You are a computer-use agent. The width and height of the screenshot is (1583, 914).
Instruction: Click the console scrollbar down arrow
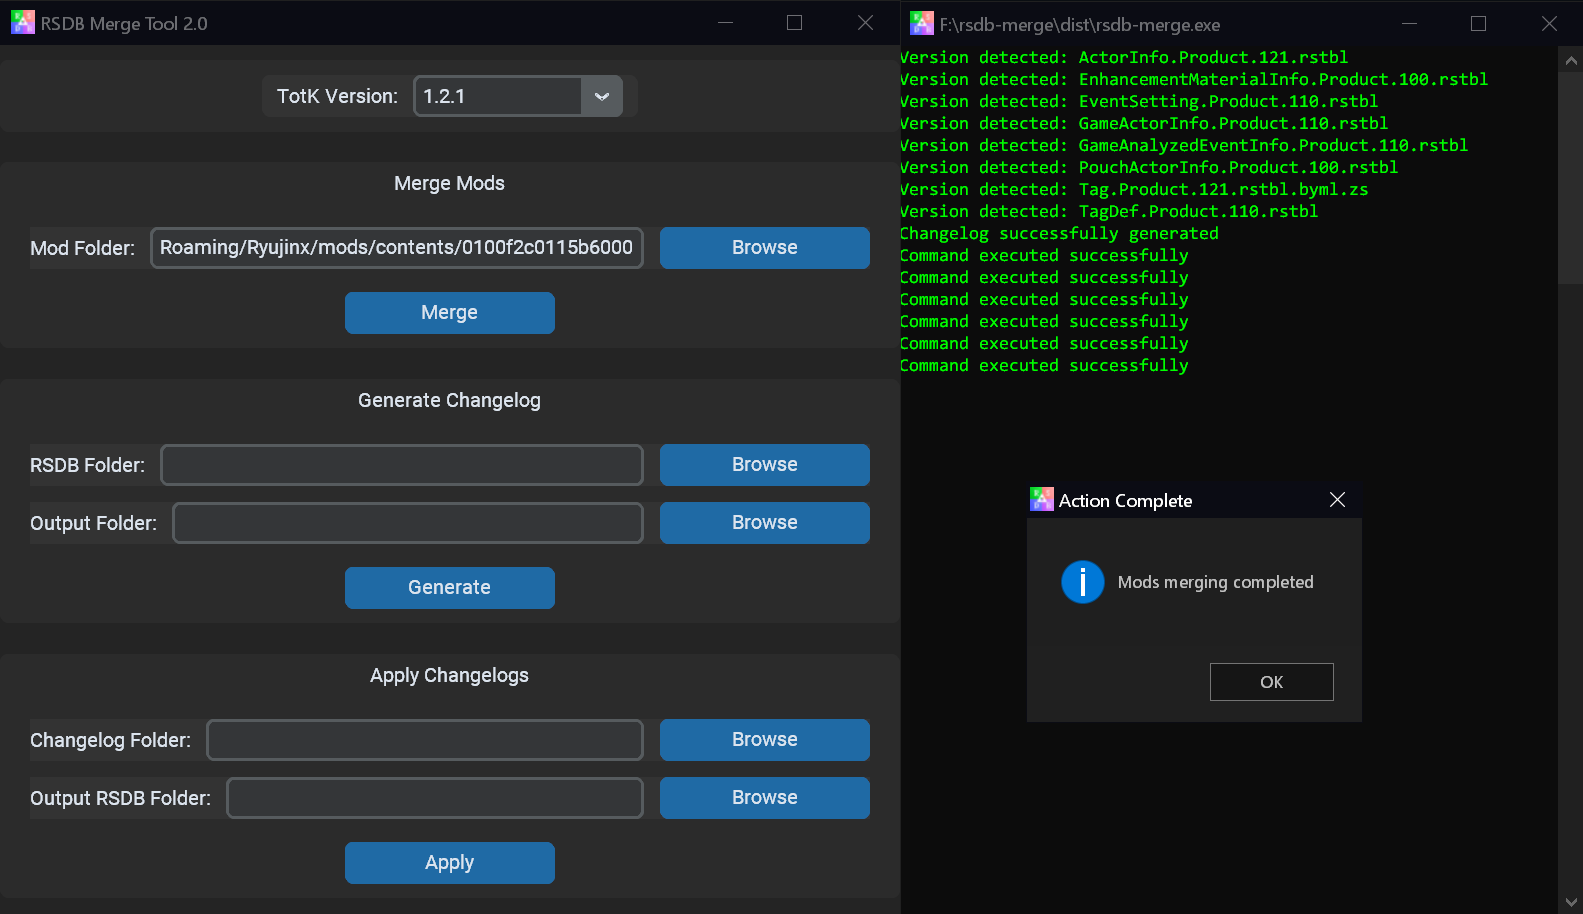point(1571,903)
